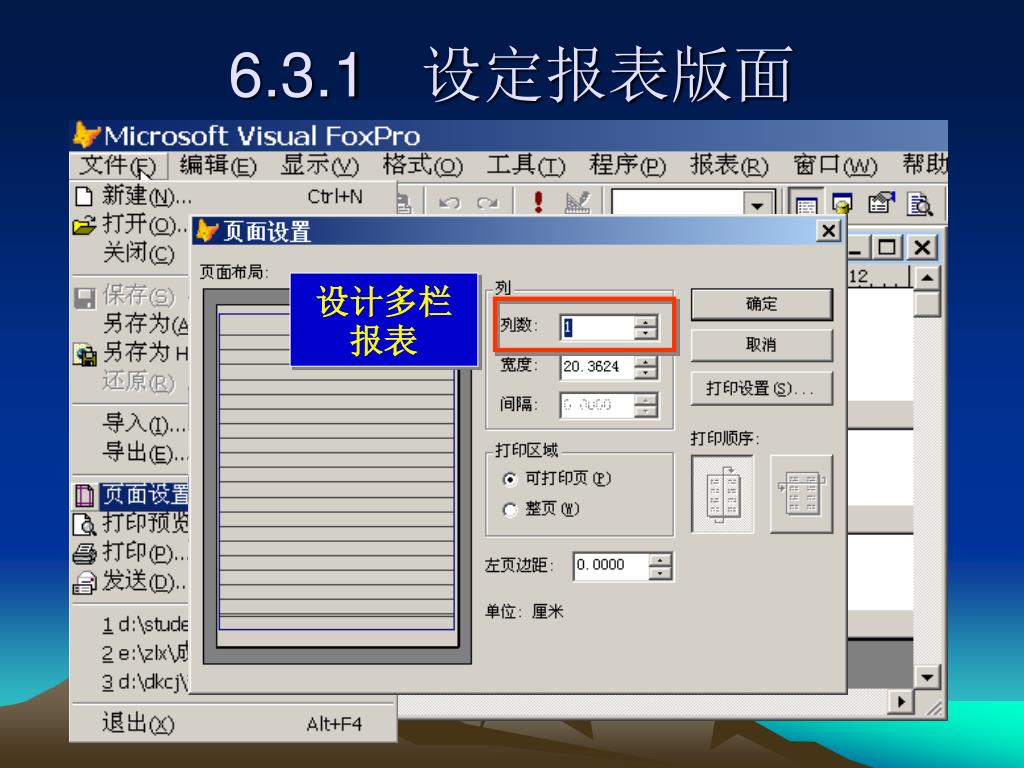Open recent file 1 d:\stude
The width and height of the screenshot is (1024, 768).
coord(145,625)
